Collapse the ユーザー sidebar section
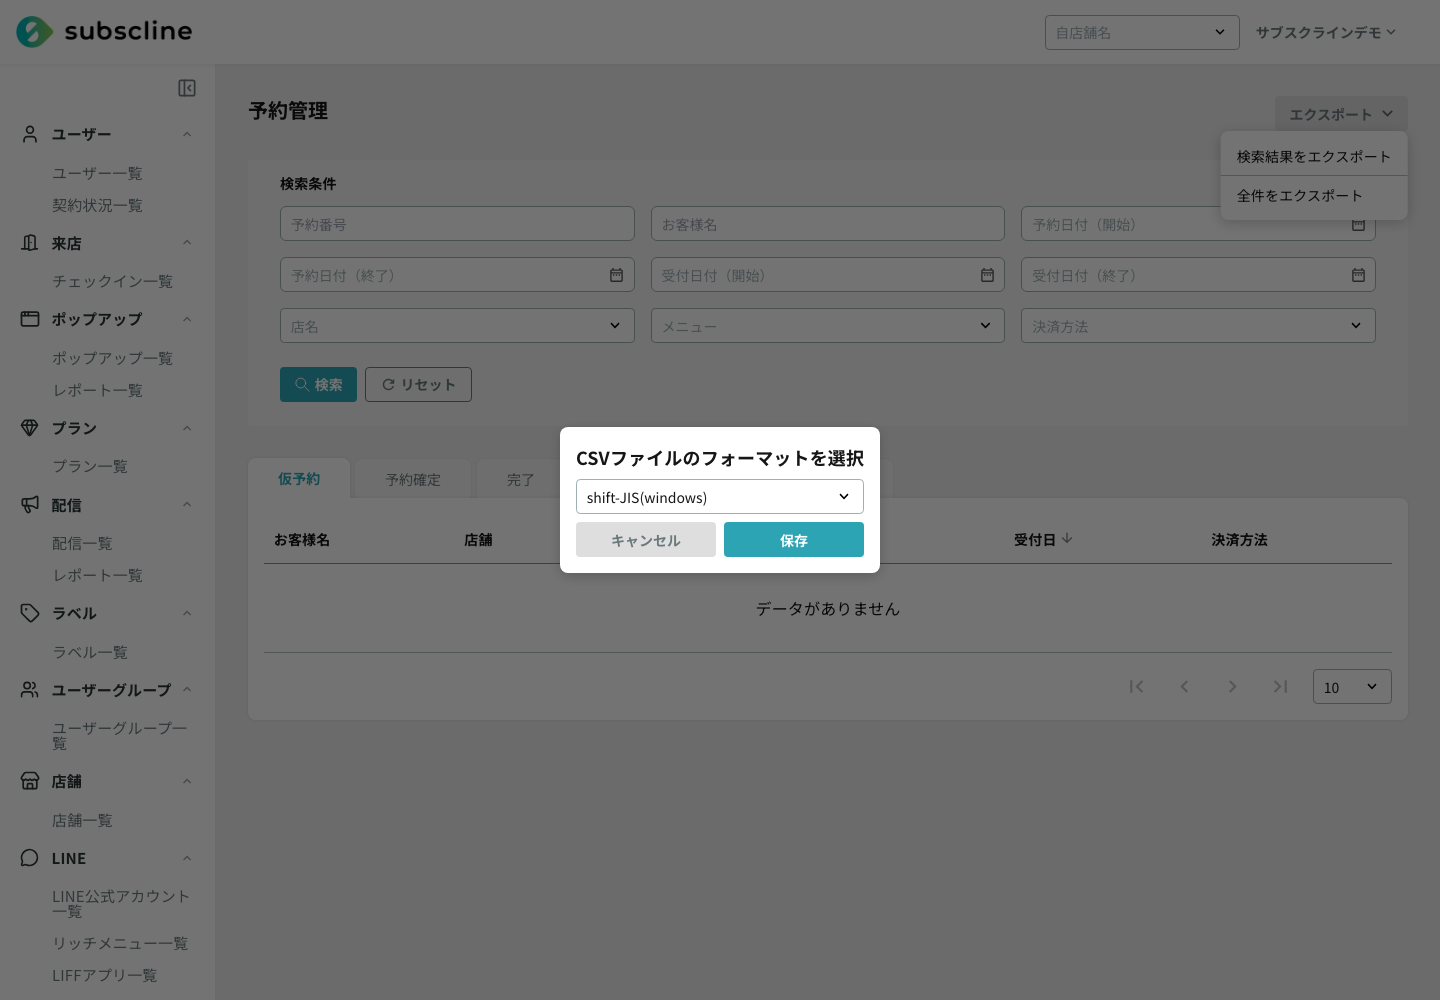Screen dimensions: 1440x1000 (187, 135)
